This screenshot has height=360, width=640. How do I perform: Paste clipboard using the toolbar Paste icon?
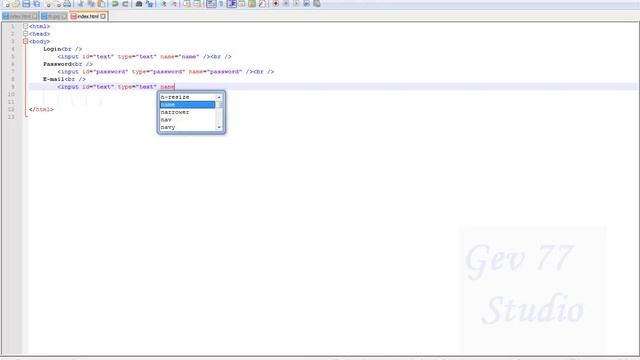point(101,4)
